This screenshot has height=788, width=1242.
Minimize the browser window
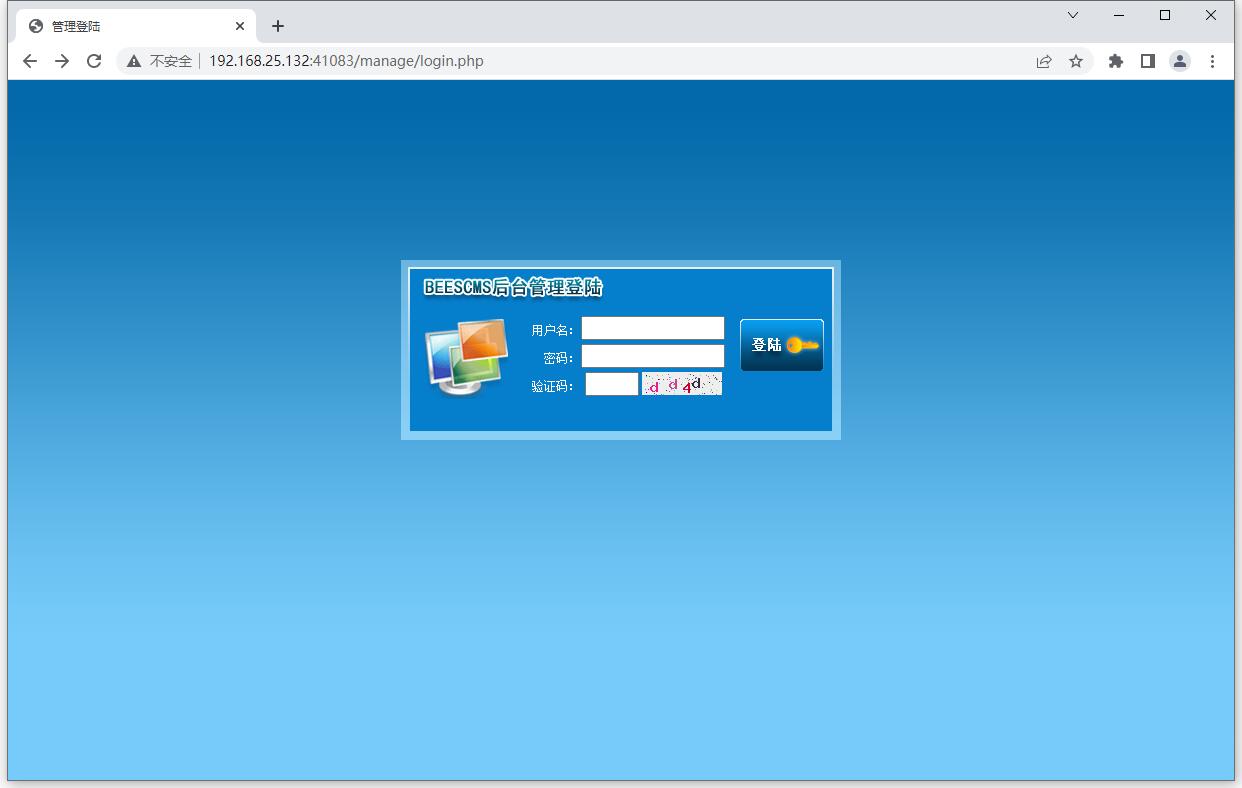point(1119,15)
